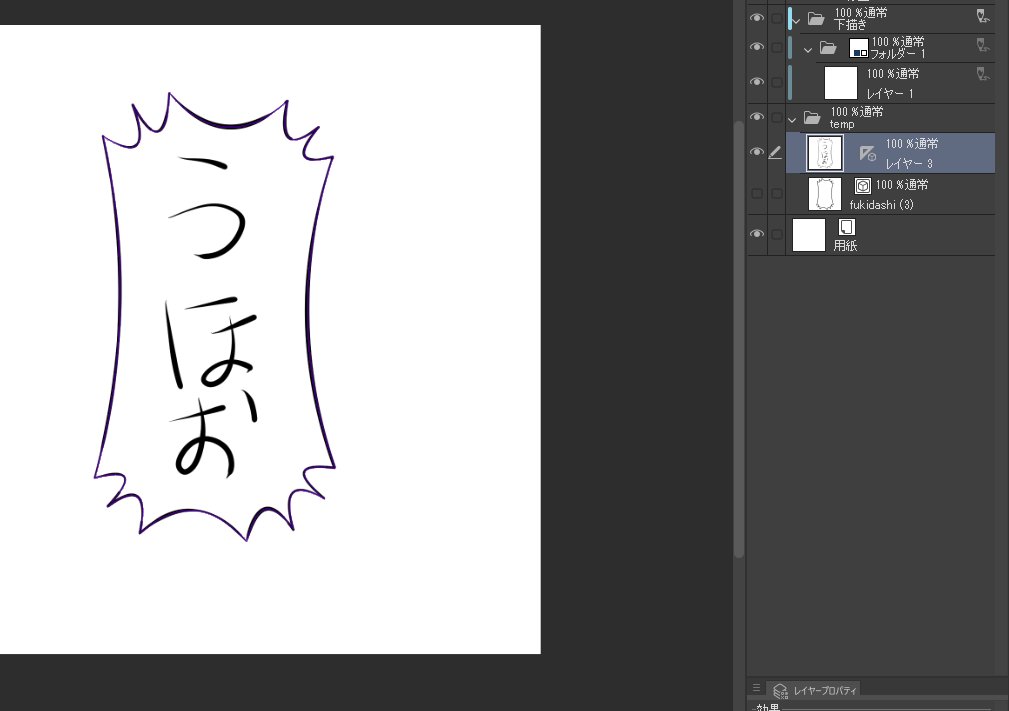The image size is (1009, 711).
Task: Select the 下描き folder name
Action: click(850, 24)
